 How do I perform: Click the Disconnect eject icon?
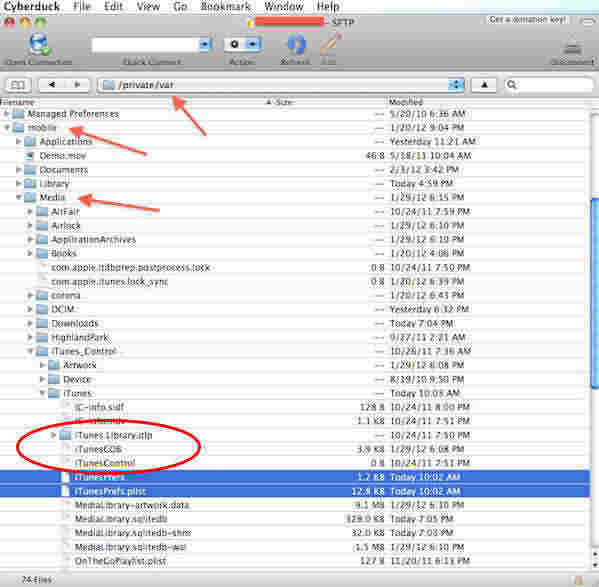click(572, 47)
